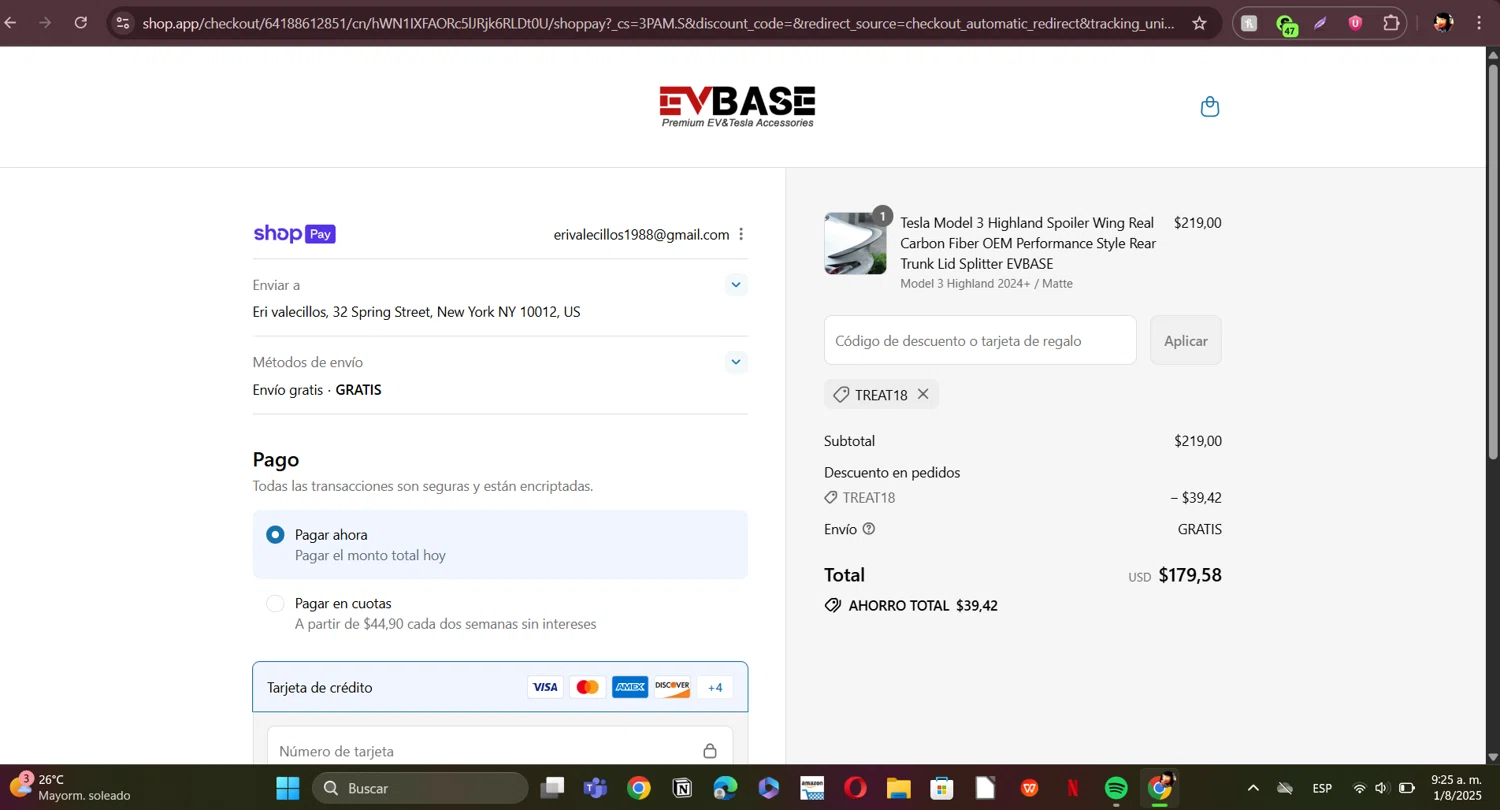Open the account options three-dot menu beside the email
The width and height of the screenshot is (1500, 810).
pyautogui.click(x=741, y=234)
